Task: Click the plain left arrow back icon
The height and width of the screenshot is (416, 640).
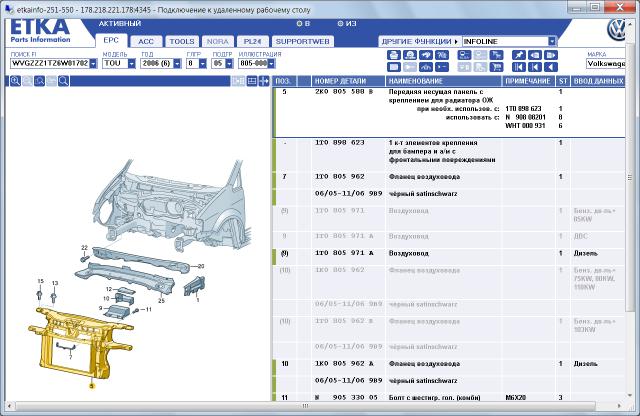Action: (551, 67)
